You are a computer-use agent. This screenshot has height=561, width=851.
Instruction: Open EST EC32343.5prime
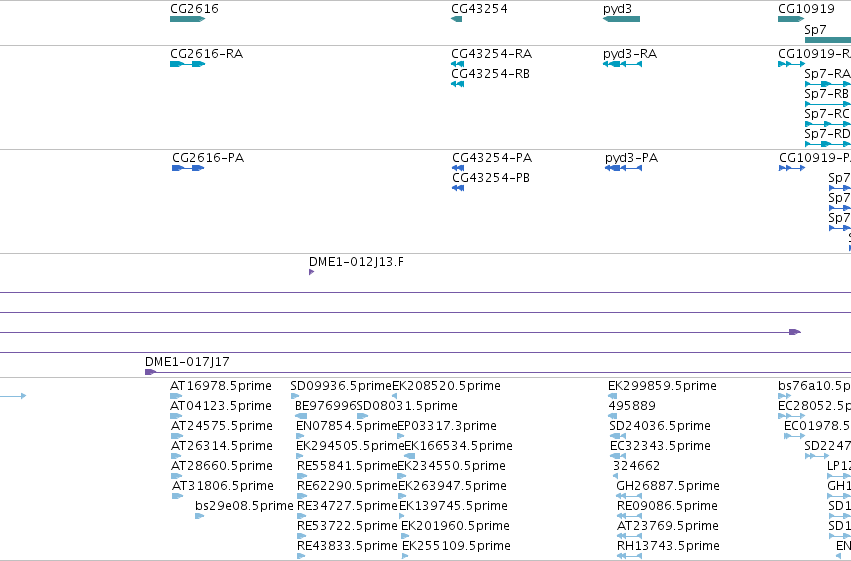(x=661, y=446)
